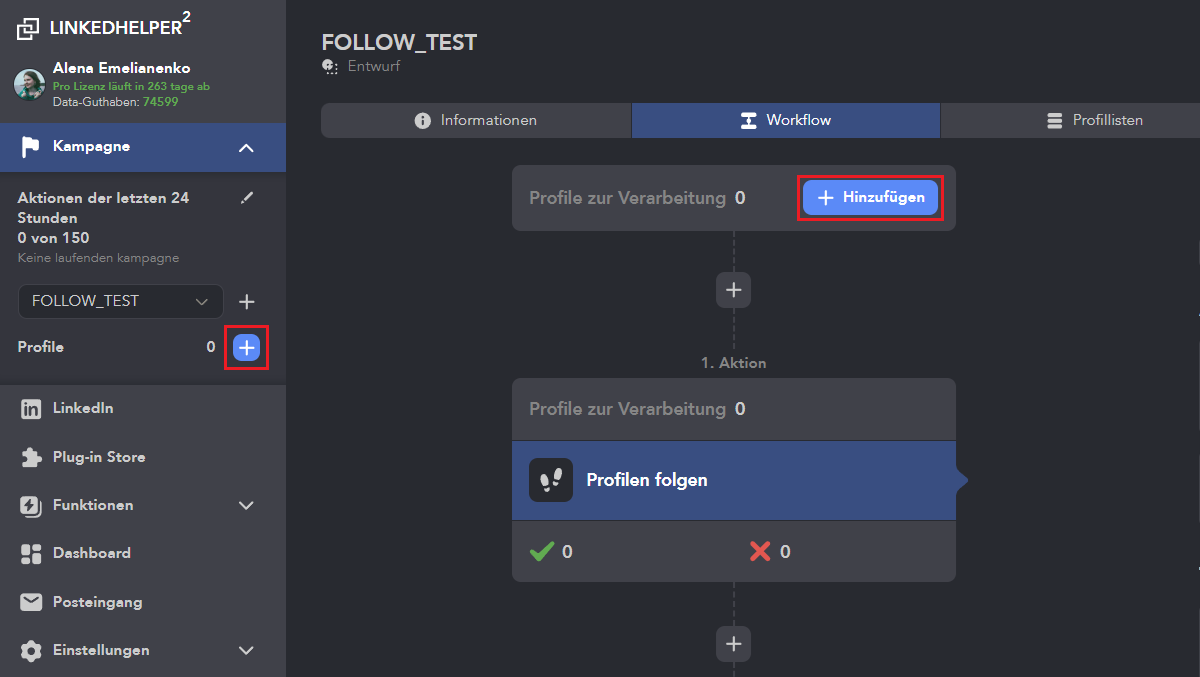Click blue plus button beside Profile
This screenshot has width=1200, height=677.
(x=246, y=347)
